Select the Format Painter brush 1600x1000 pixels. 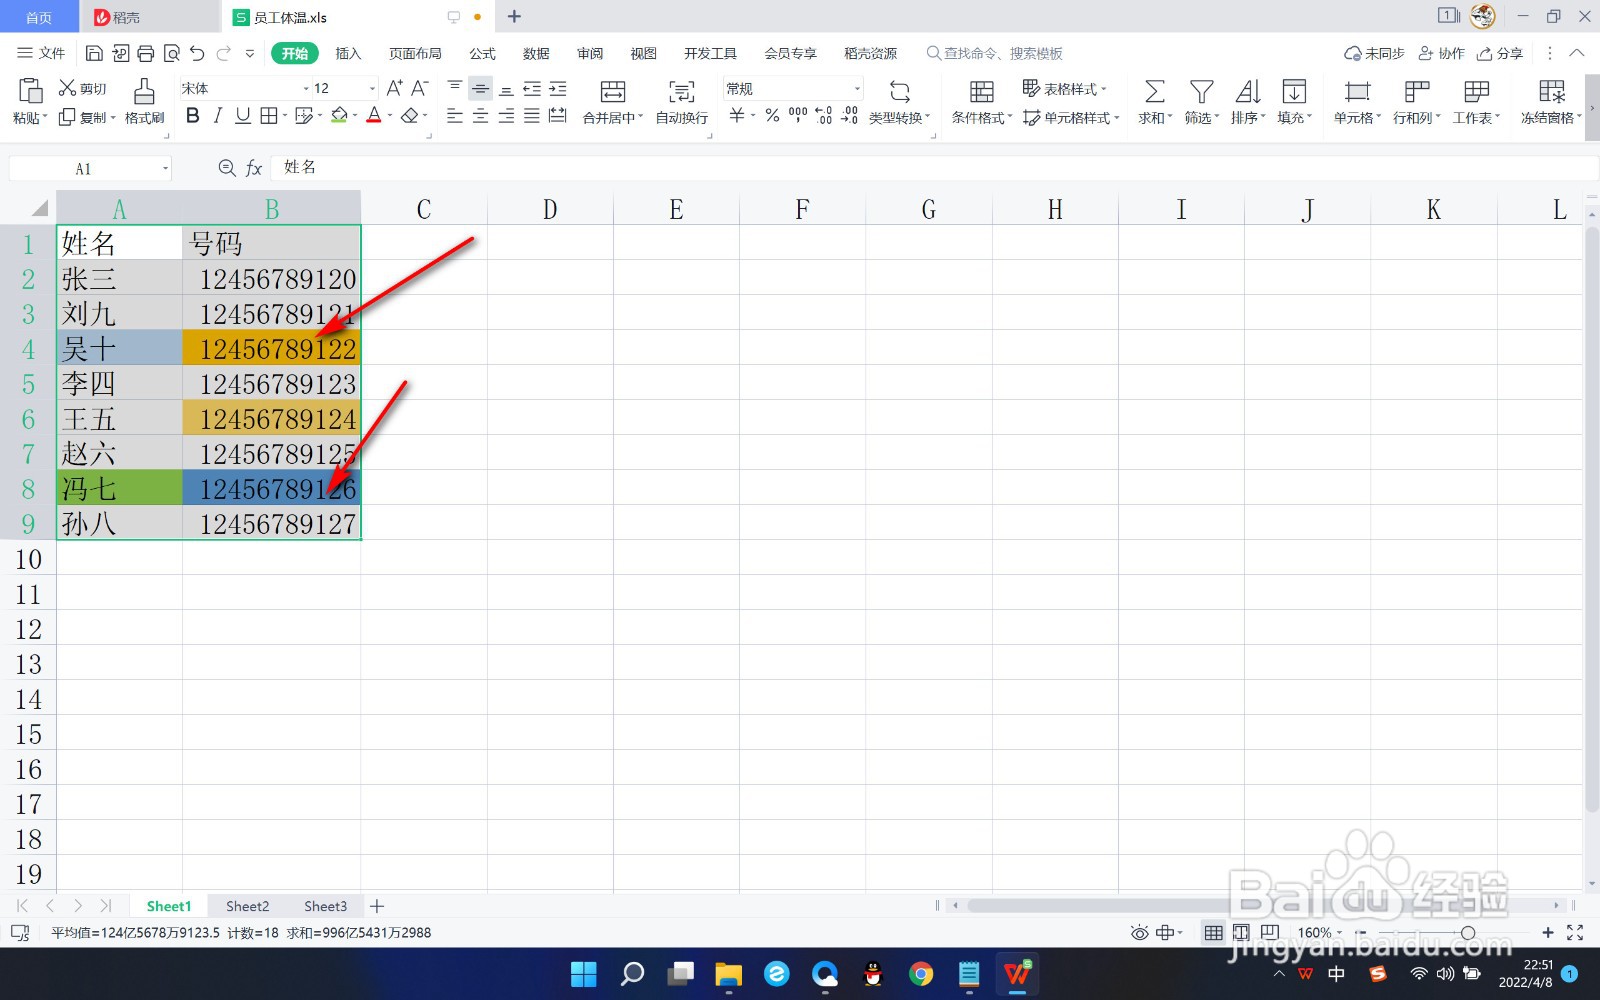tap(144, 91)
